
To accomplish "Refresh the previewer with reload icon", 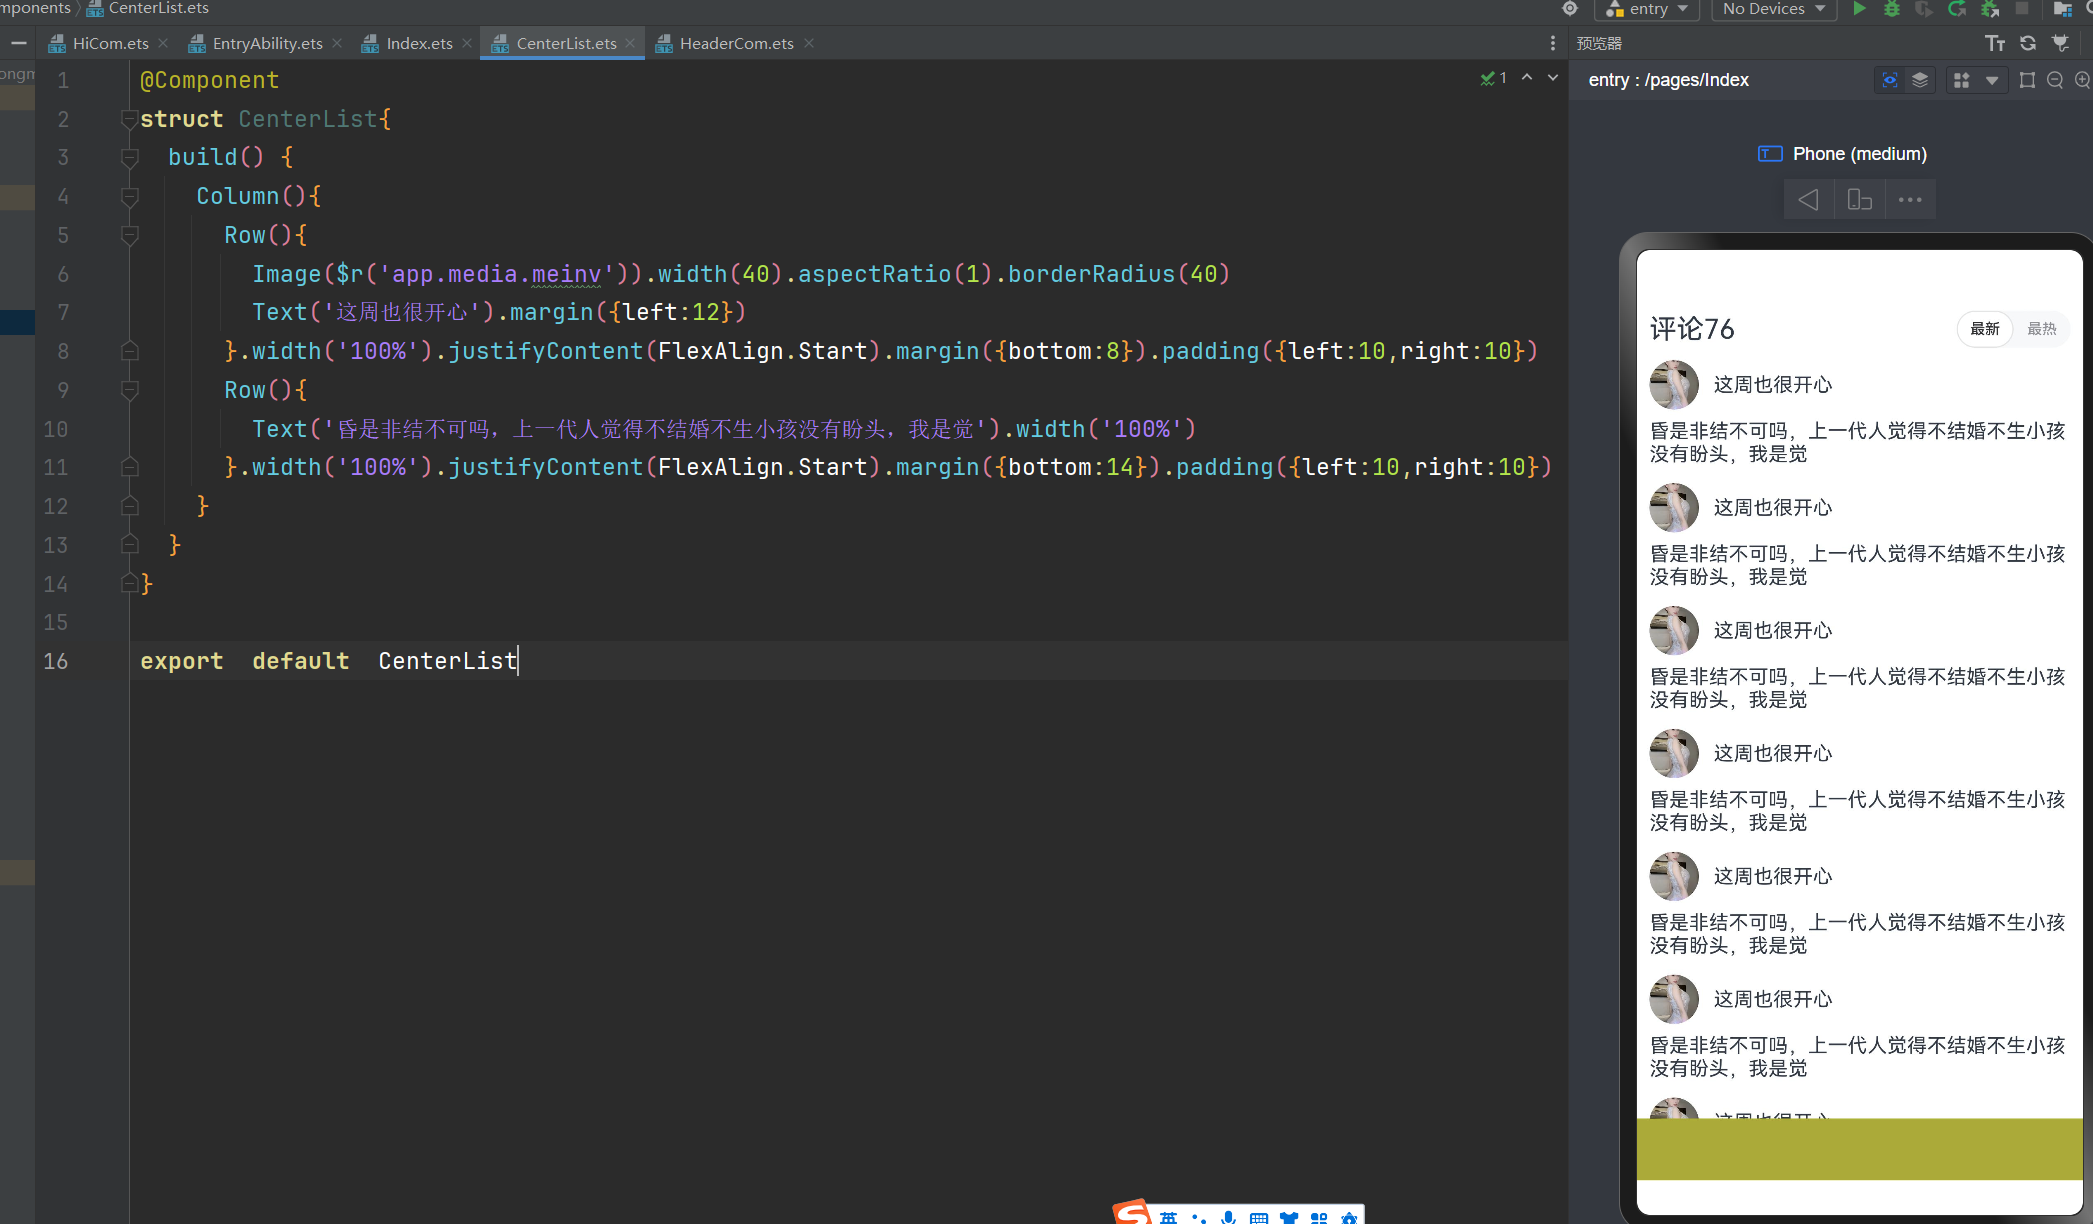I will (x=2028, y=43).
